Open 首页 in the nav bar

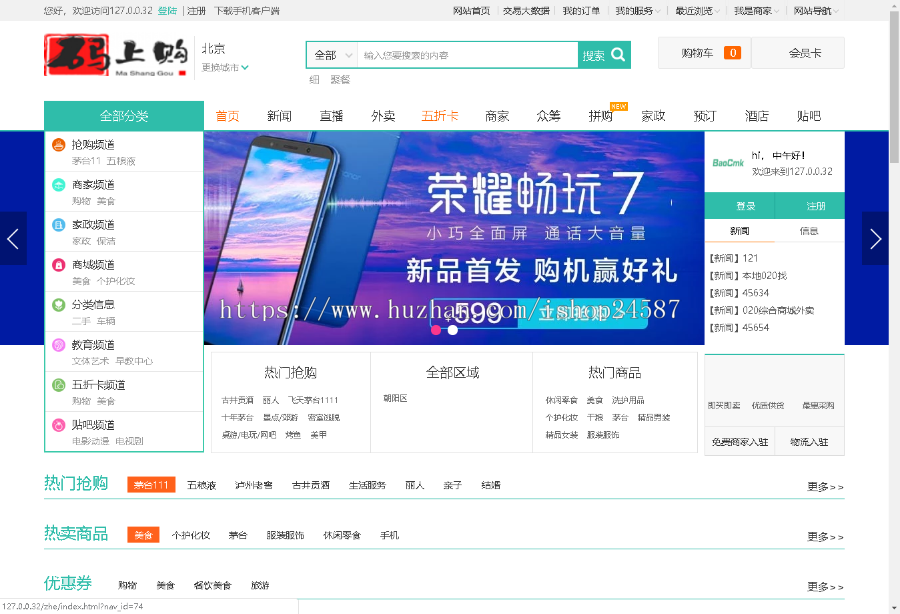pos(227,116)
